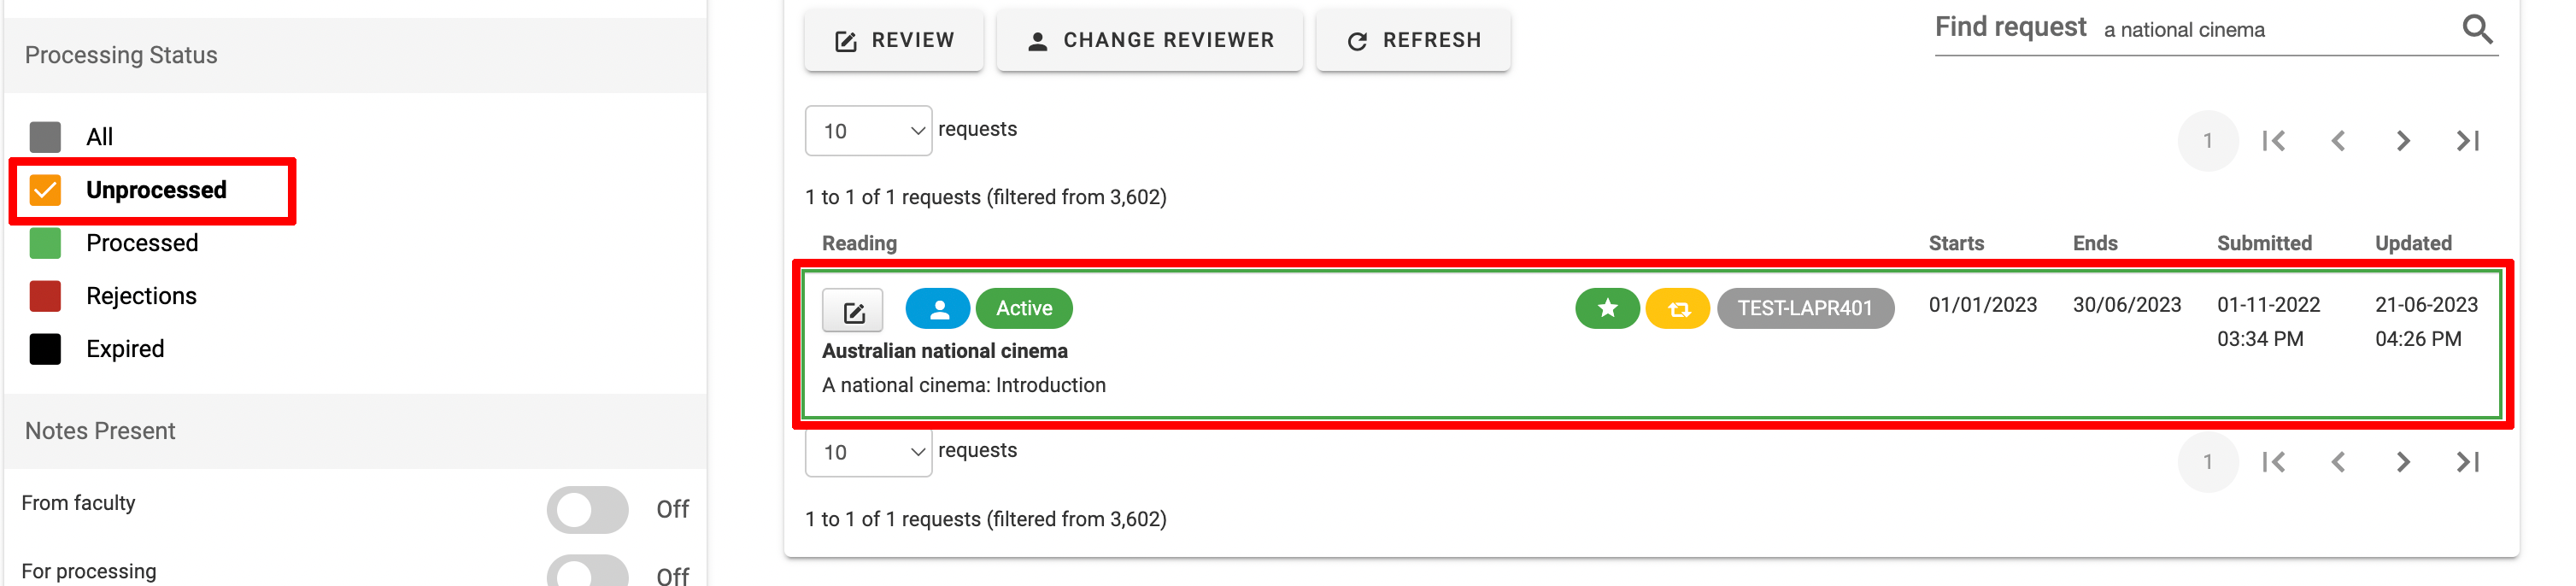This screenshot has height=586, width=2576.
Task: Click the blue person badge icon
Action: [937, 309]
